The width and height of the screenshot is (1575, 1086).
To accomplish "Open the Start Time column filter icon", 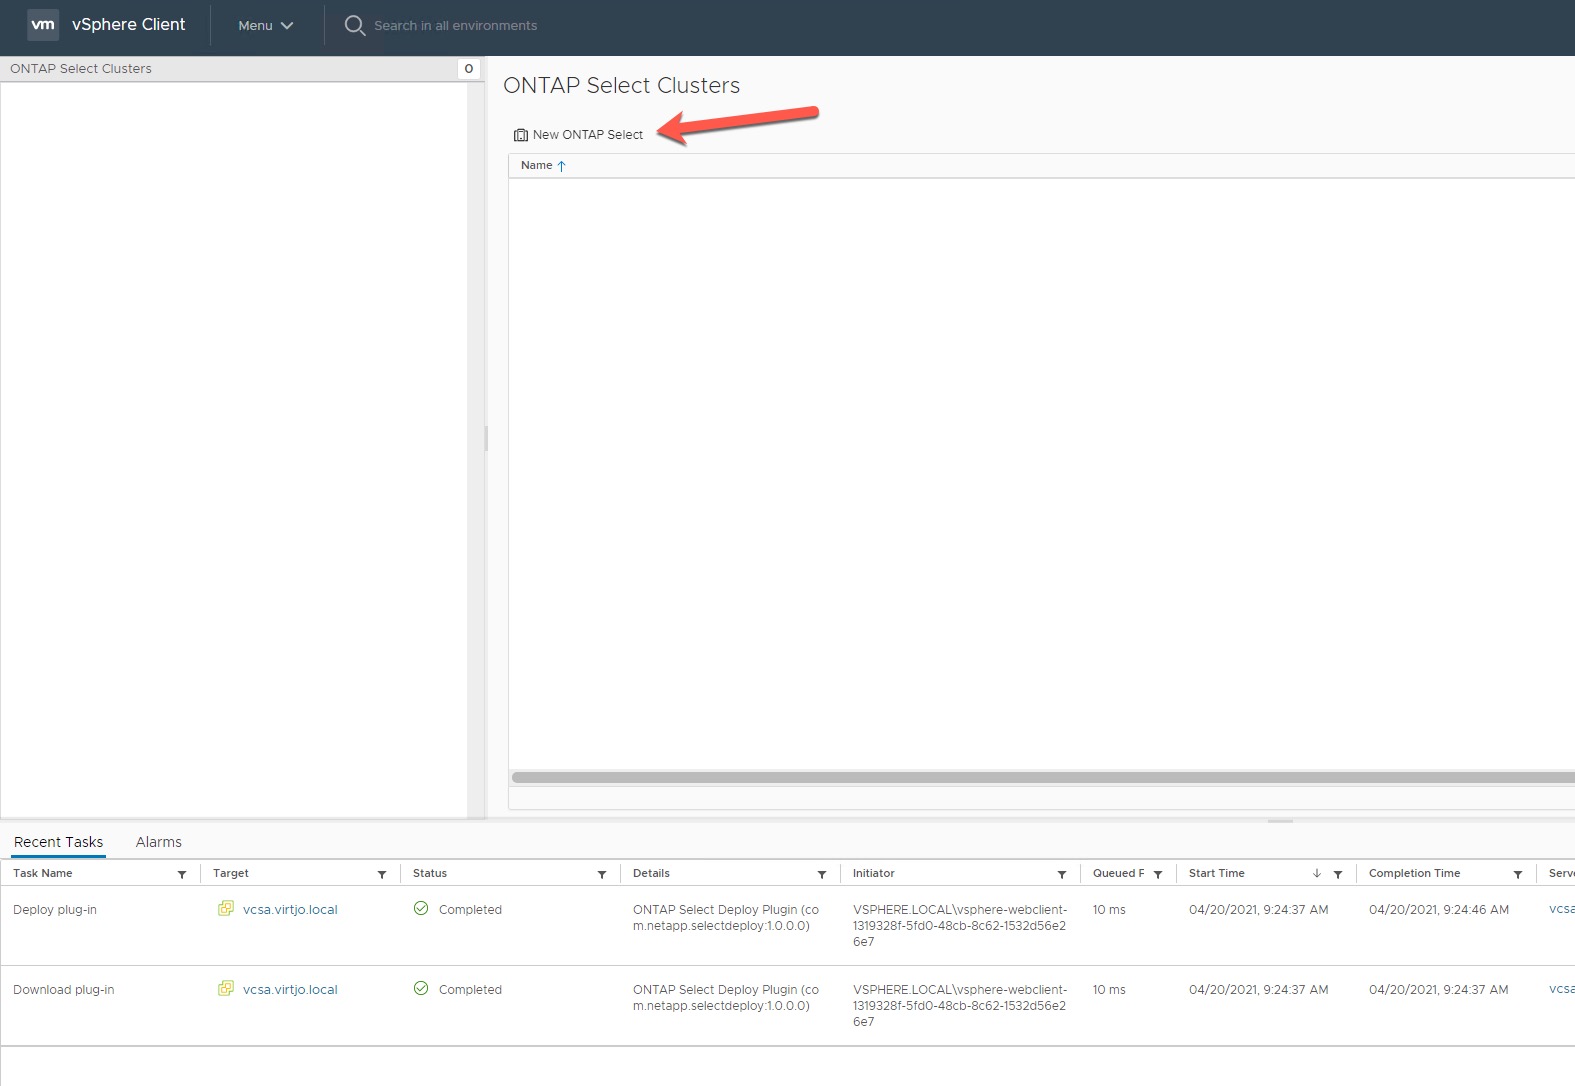I will click(1338, 875).
